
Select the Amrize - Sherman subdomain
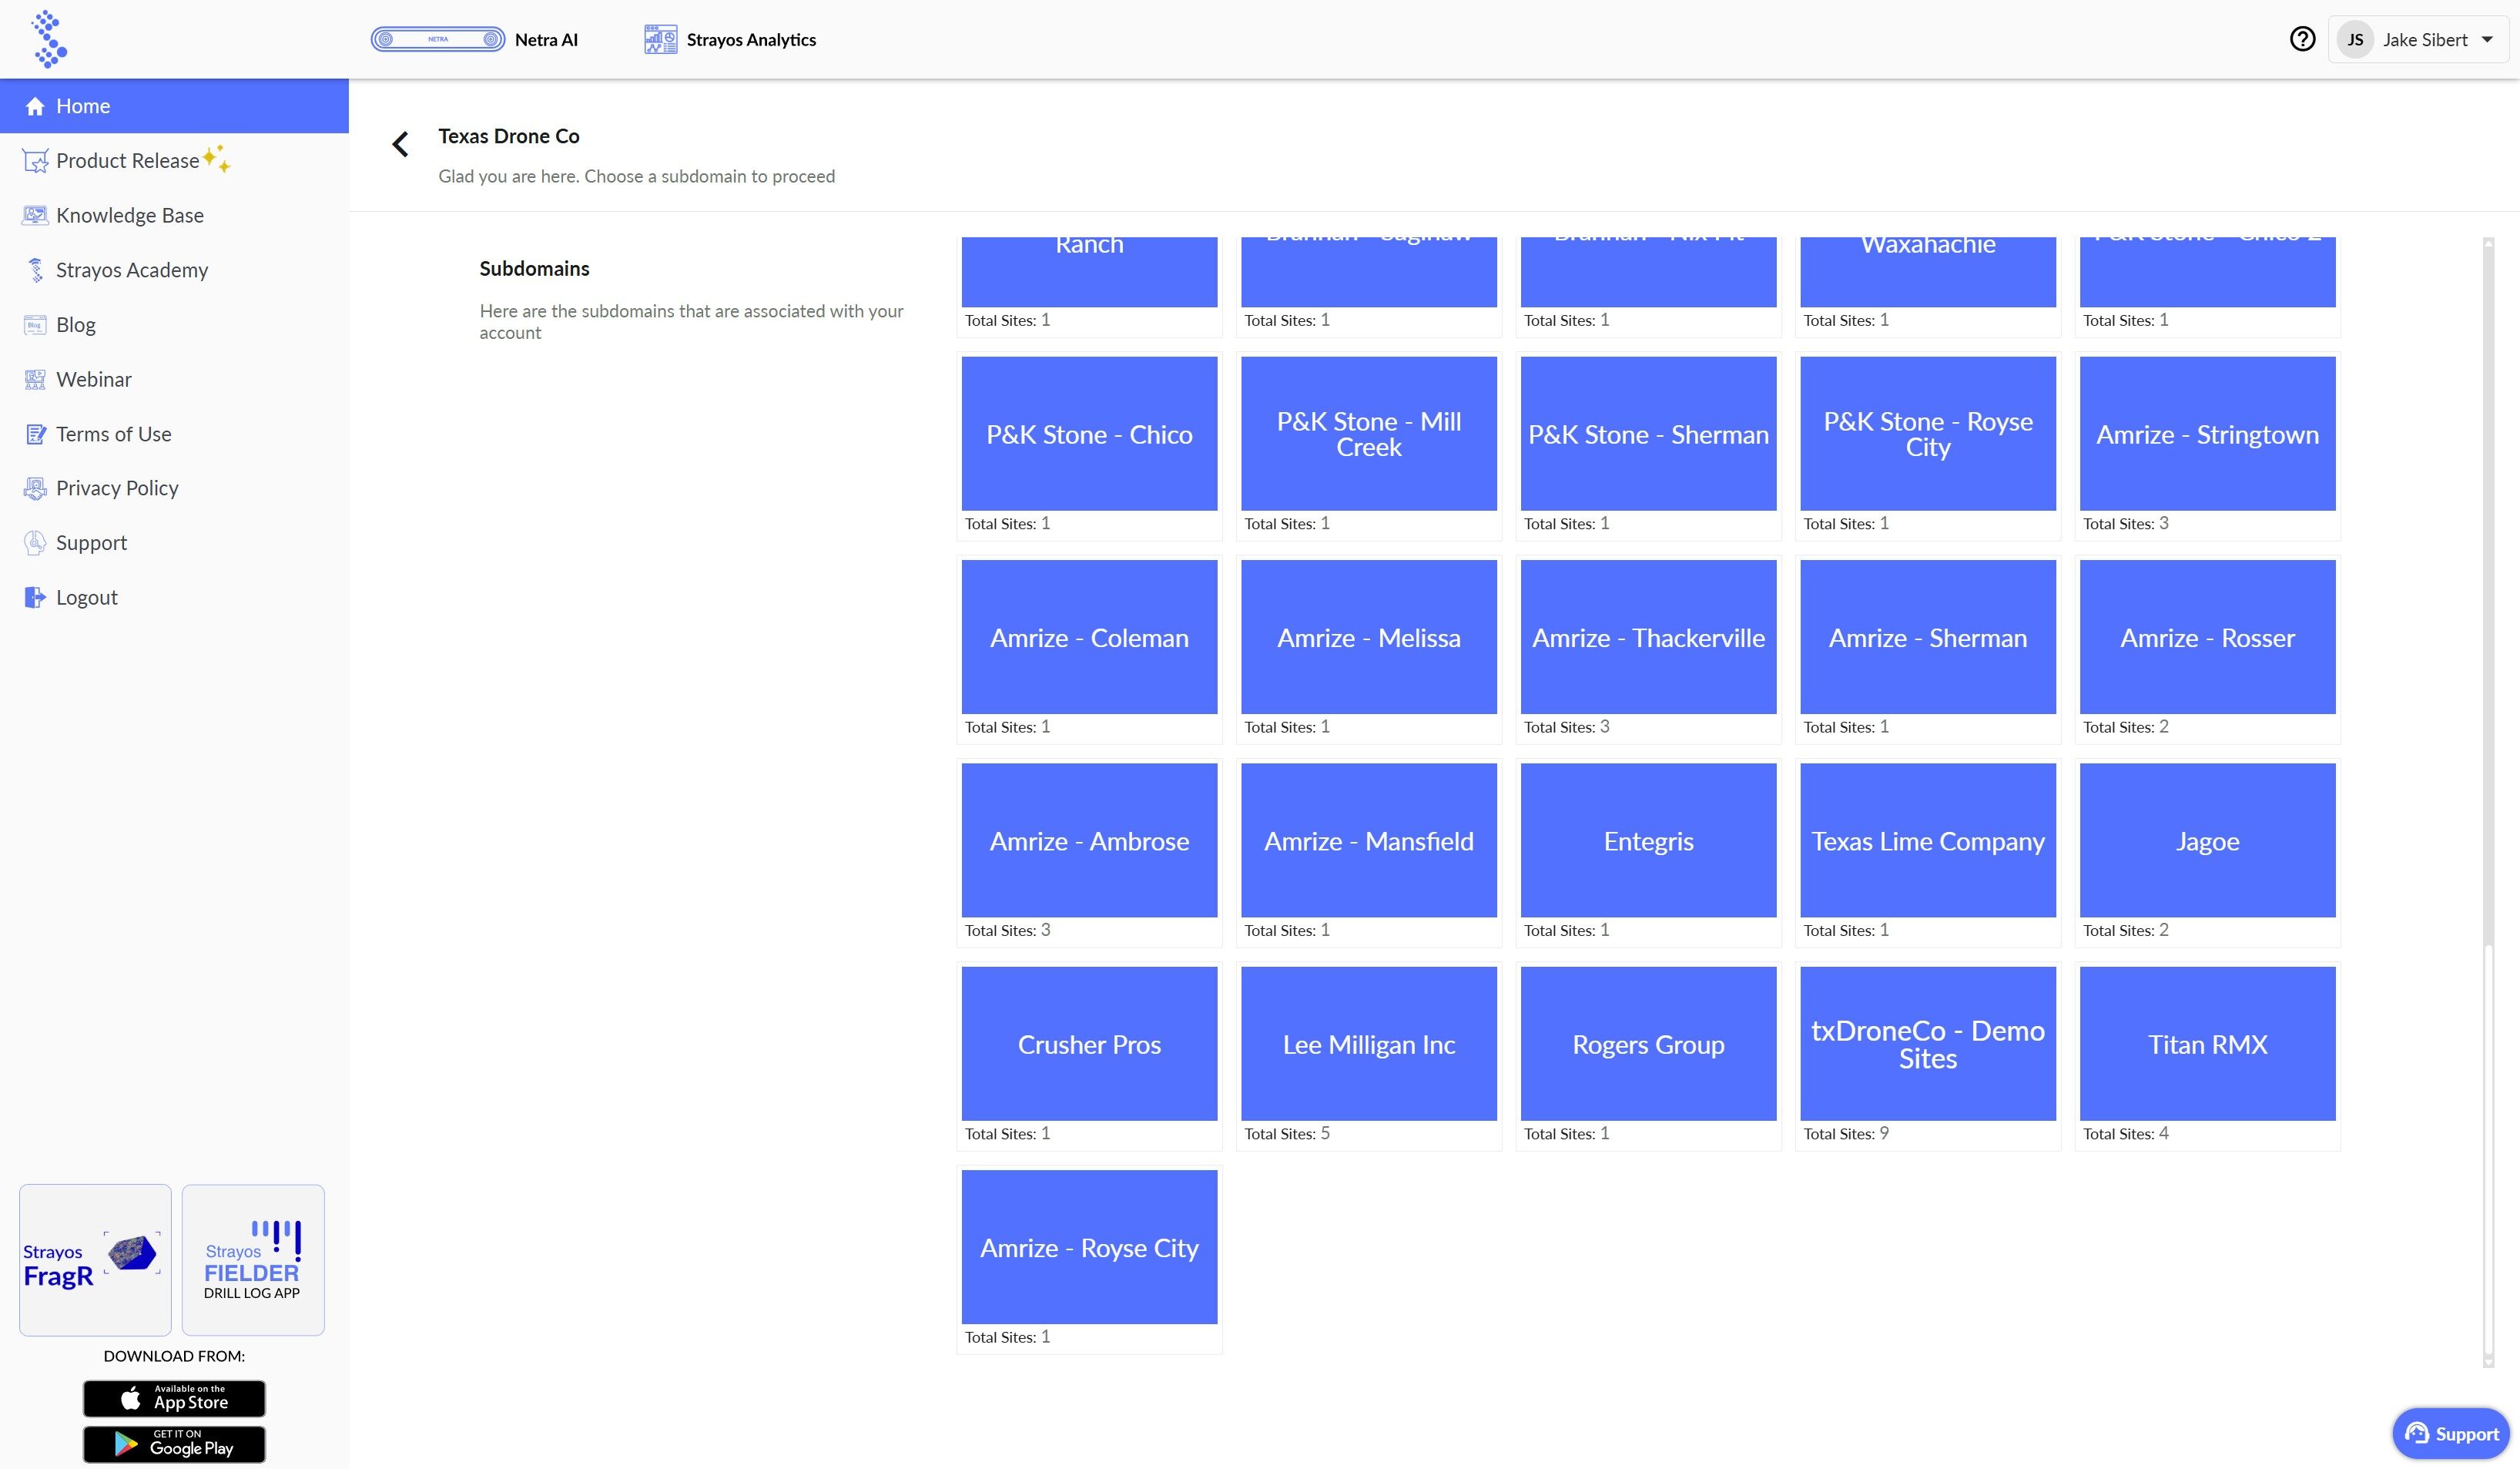(1928, 637)
